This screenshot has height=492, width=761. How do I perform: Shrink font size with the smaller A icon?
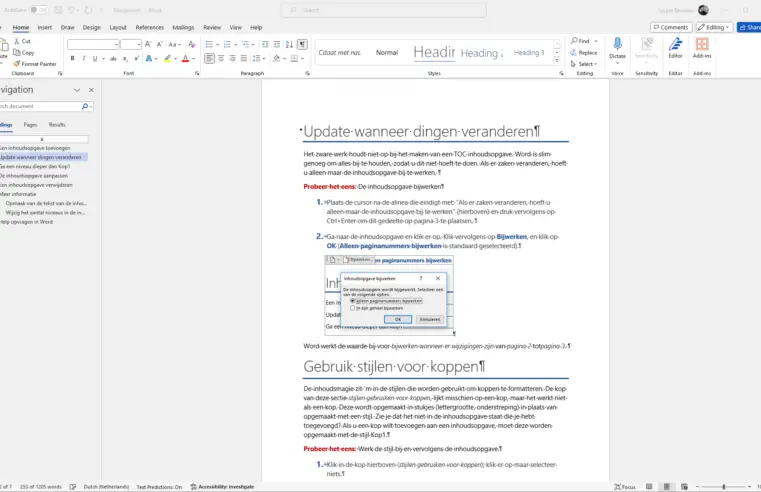click(160, 44)
